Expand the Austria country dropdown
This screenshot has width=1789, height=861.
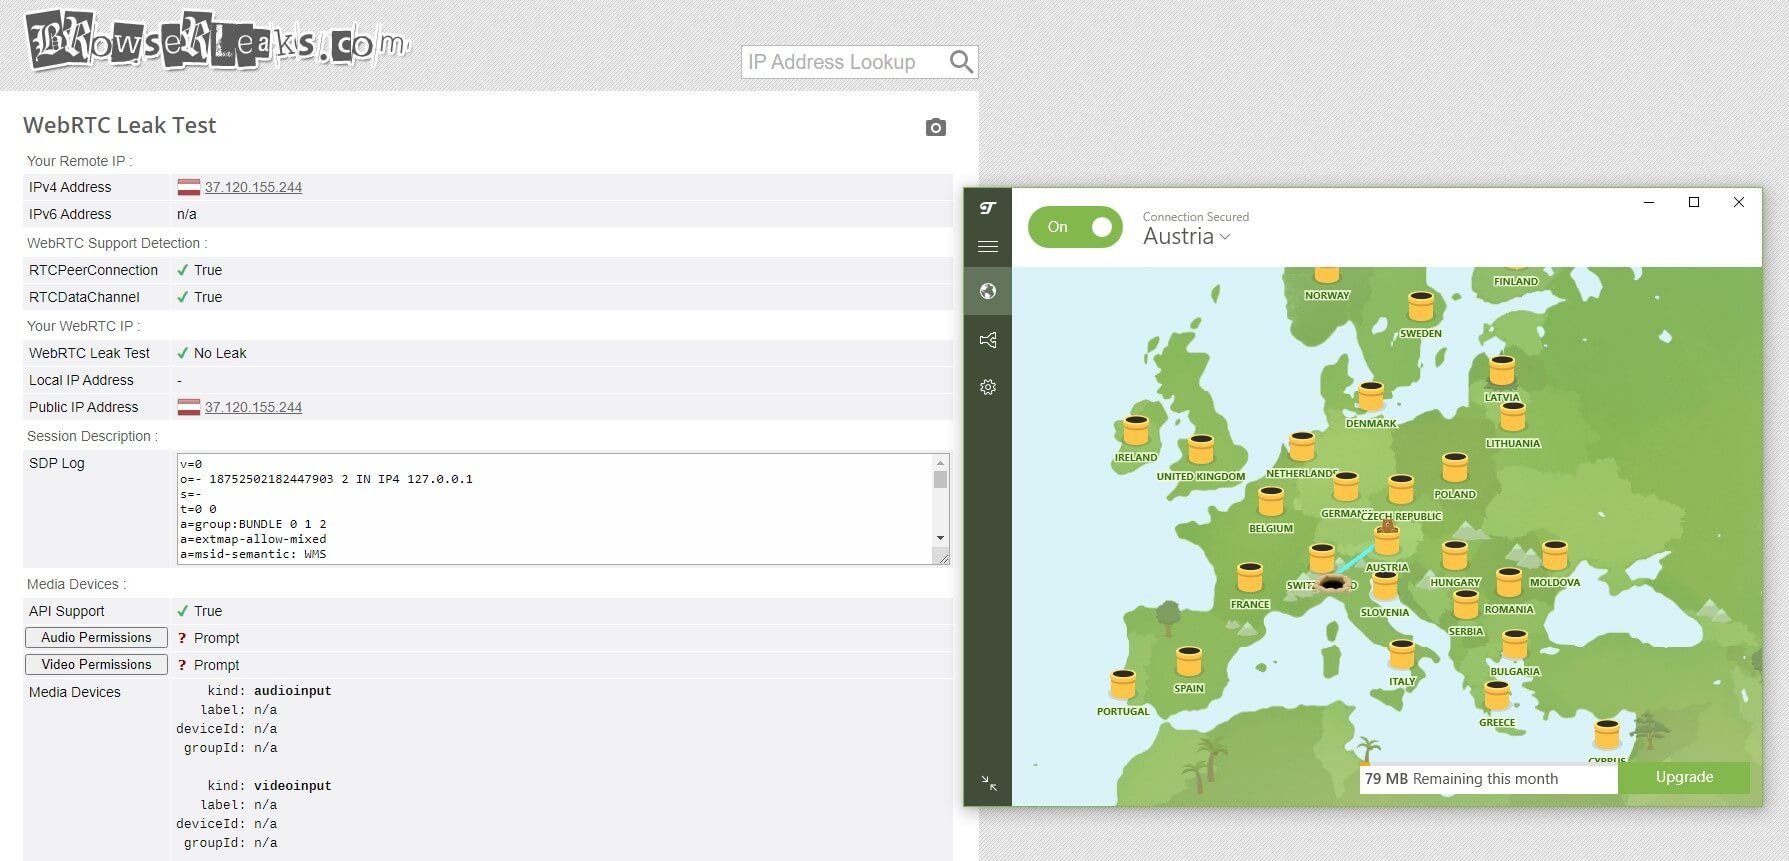pos(1187,237)
